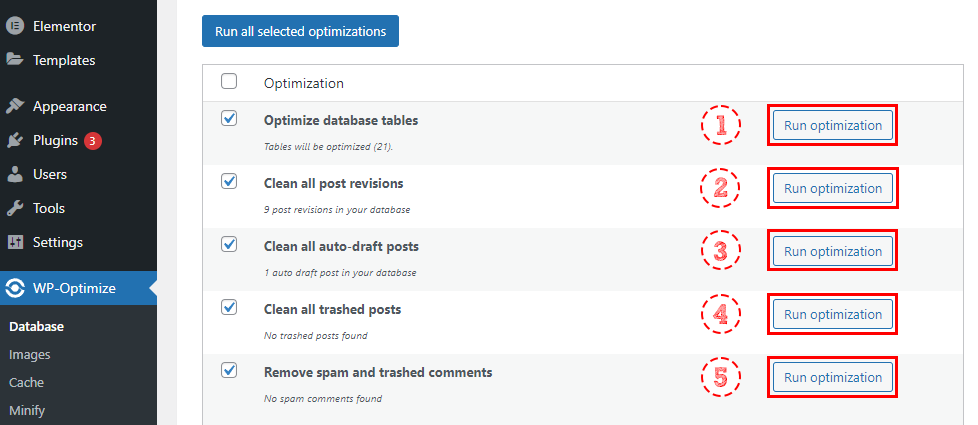The image size is (978, 425).
Task: Click the Tools wrench icon
Action: [x=14, y=208]
